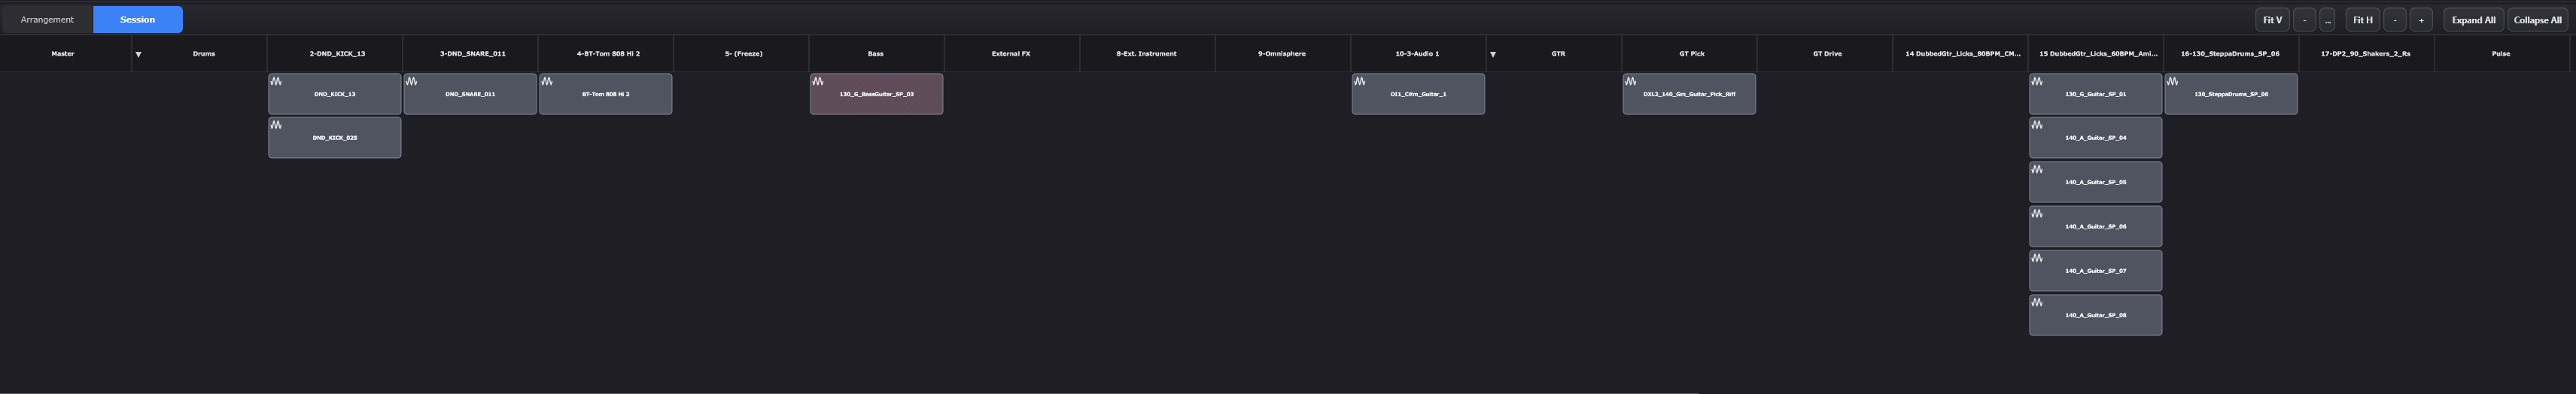Collapse the GTR group track triangle
The width and height of the screenshot is (2576, 394).
click(1493, 54)
